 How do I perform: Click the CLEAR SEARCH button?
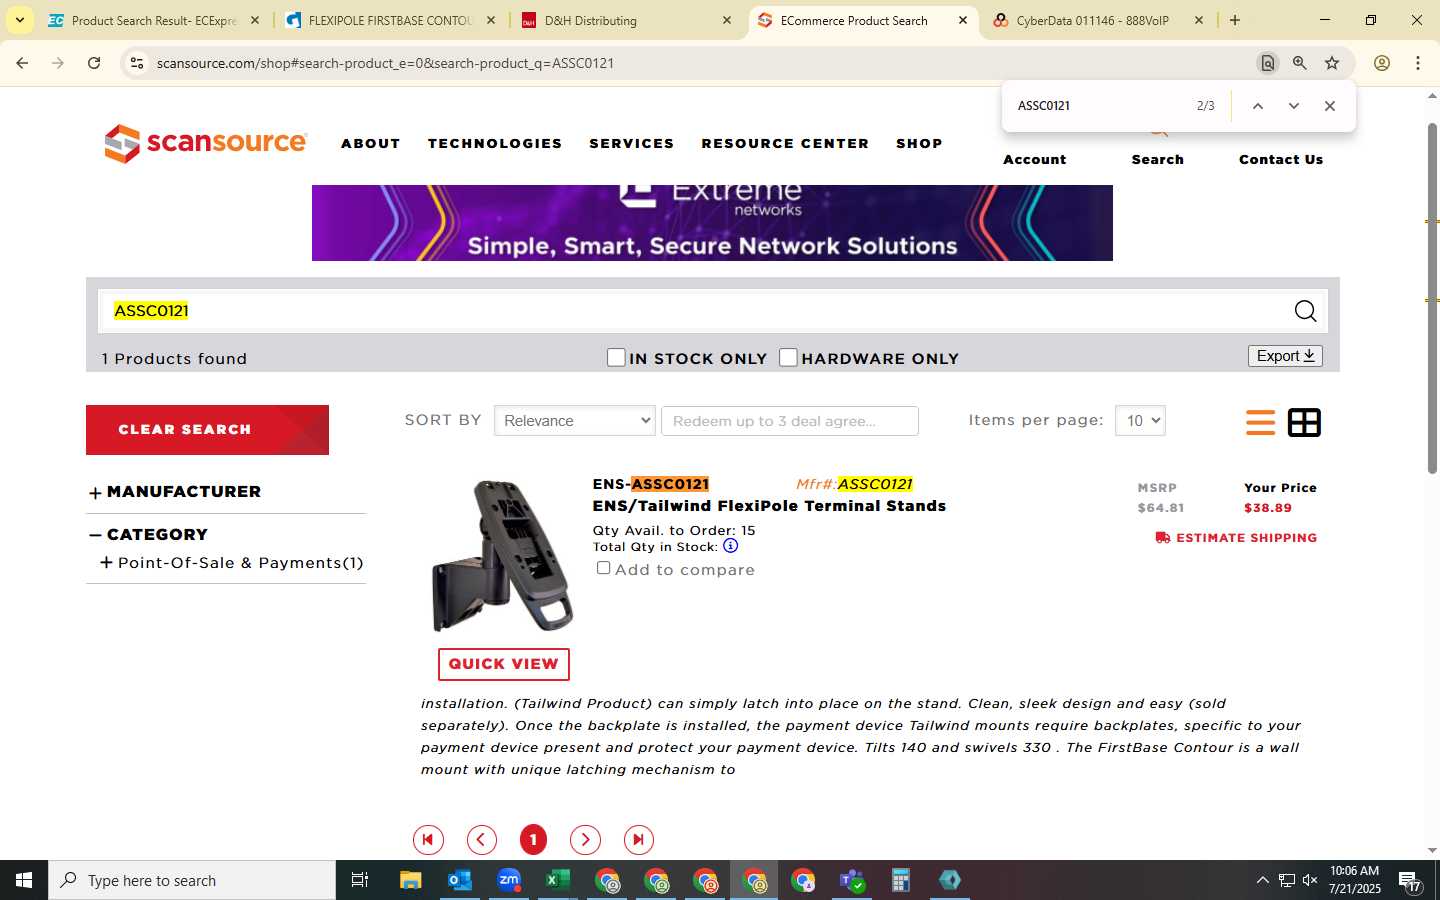207,430
